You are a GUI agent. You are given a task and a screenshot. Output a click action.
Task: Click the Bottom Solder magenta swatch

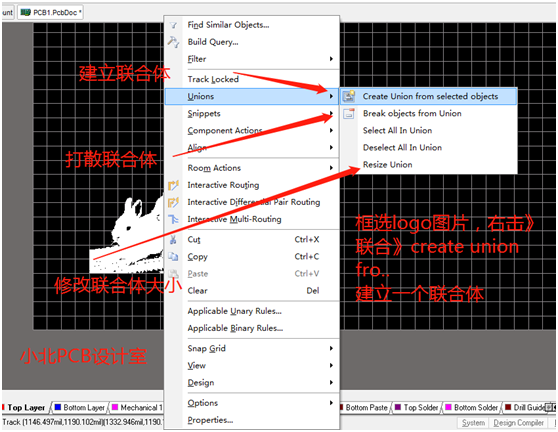(448, 407)
